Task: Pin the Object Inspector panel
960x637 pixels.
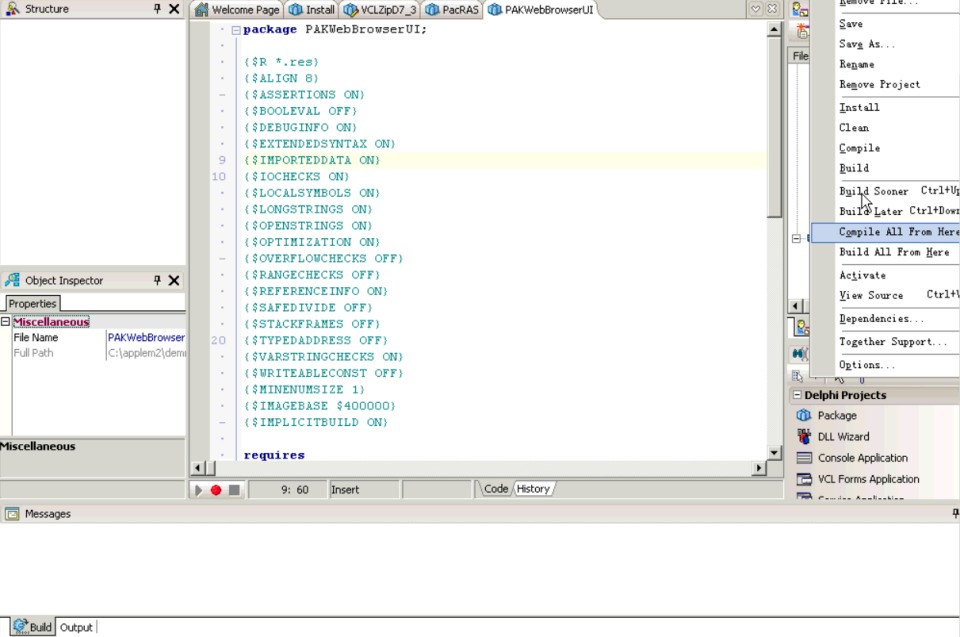Action: click(157, 280)
